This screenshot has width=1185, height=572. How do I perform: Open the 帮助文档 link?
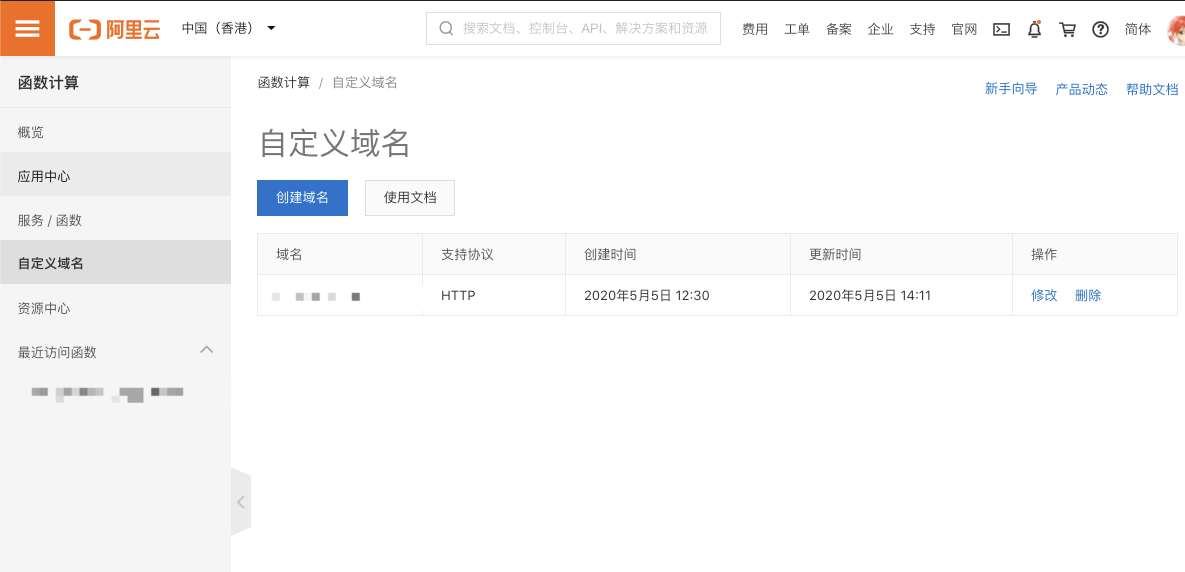point(1152,89)
